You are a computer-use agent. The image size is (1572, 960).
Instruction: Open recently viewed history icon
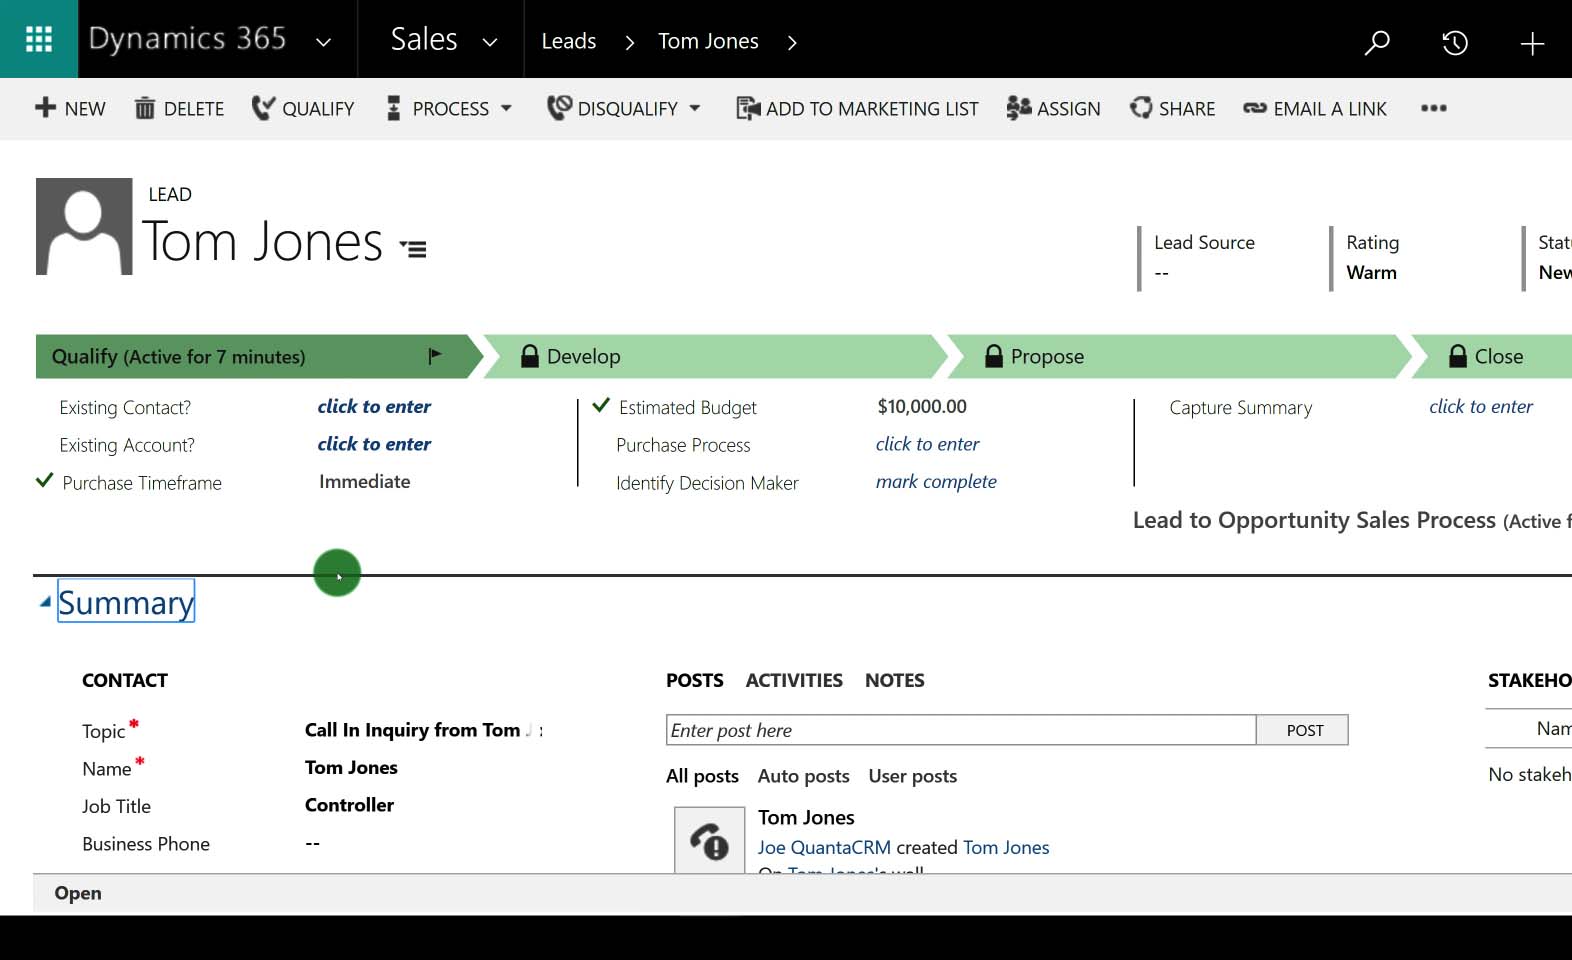pos(1455,42)
